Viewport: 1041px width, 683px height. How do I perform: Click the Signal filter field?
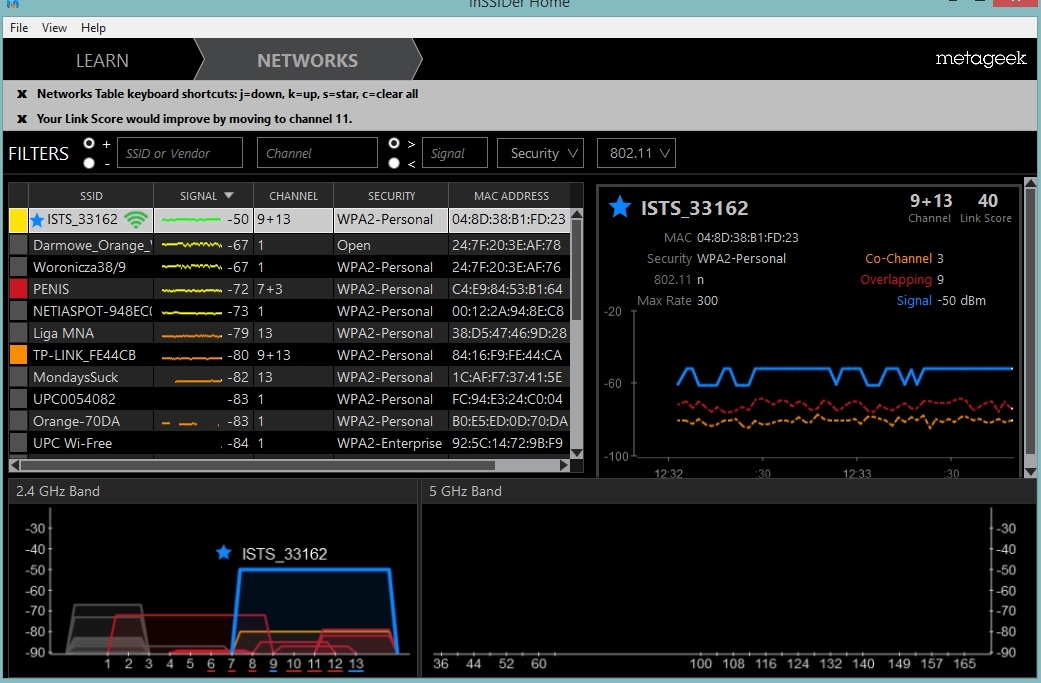coord(455,153)
